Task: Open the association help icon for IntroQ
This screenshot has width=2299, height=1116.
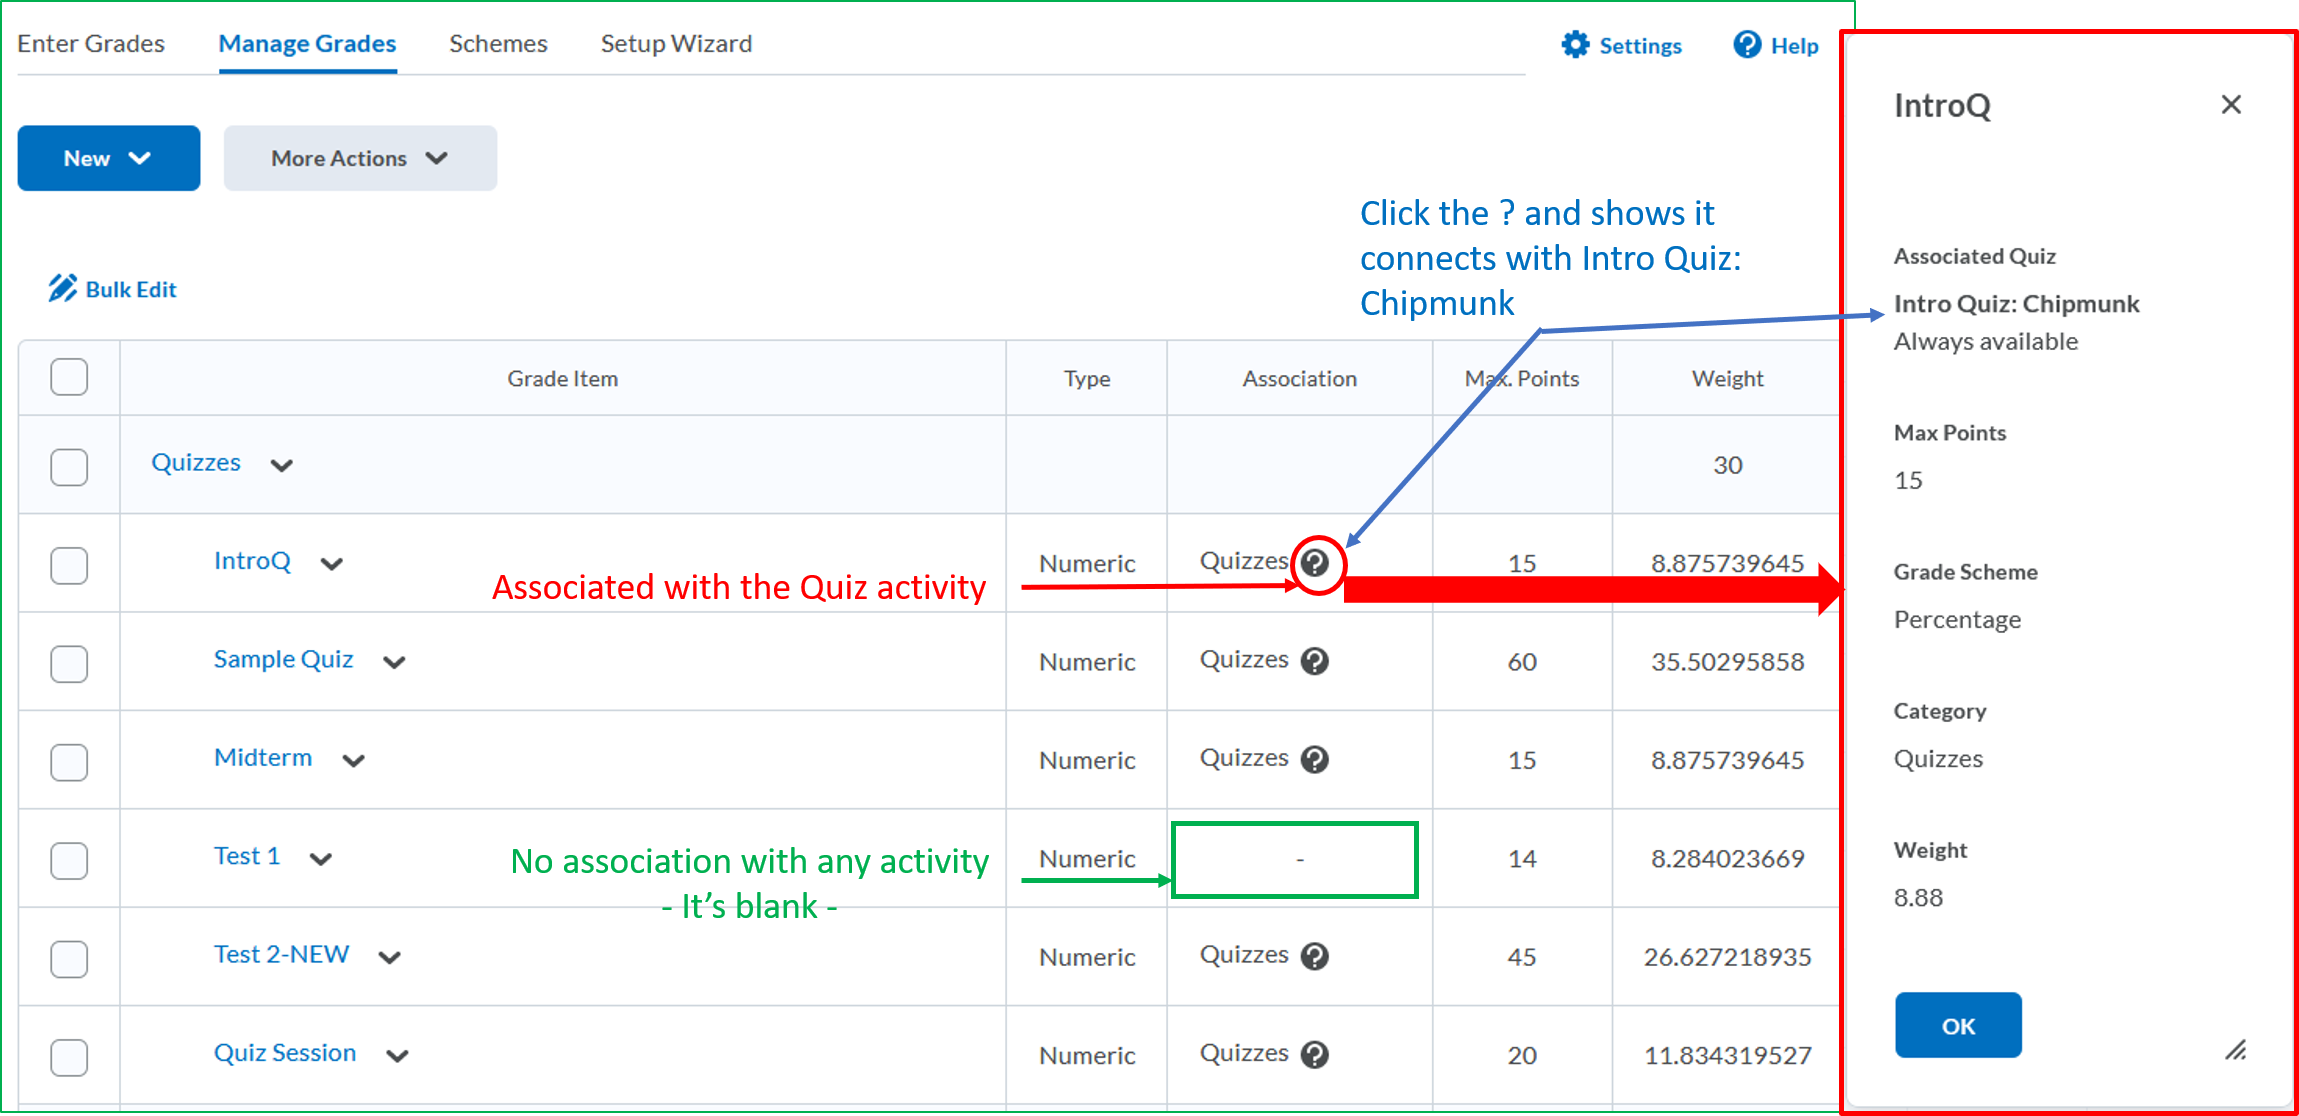Action: (x=1316, y=563)
